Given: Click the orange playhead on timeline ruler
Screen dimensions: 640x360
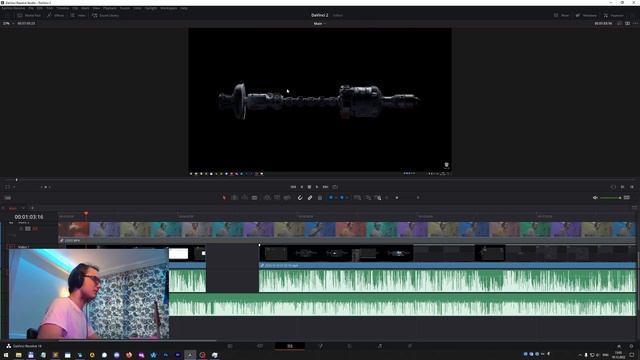Looking at the screenshot, I should click(x=86, y=214).
